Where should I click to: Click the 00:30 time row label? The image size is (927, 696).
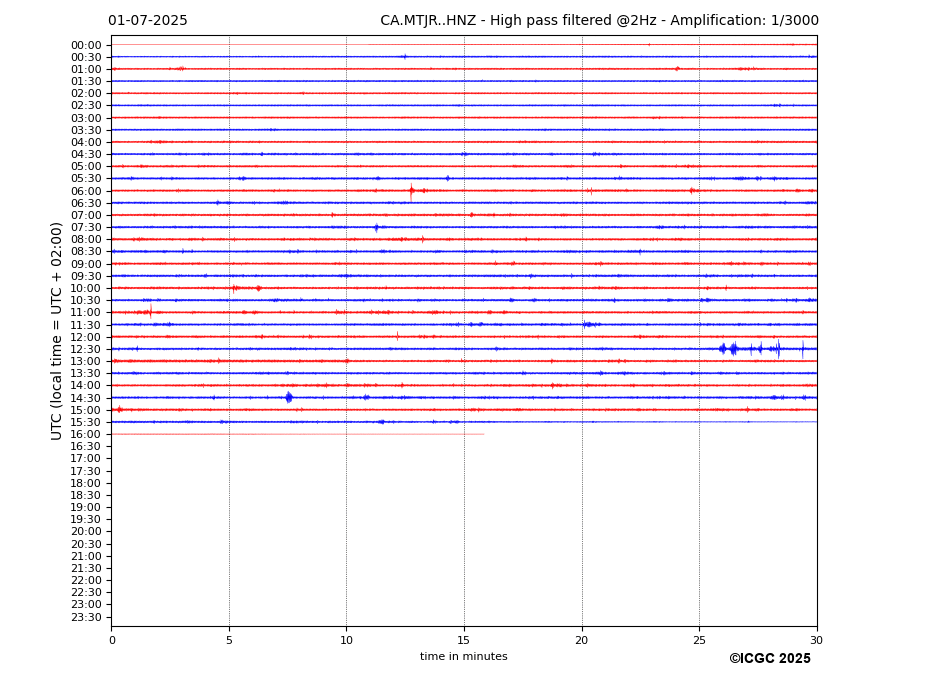[x=86, y=57]
